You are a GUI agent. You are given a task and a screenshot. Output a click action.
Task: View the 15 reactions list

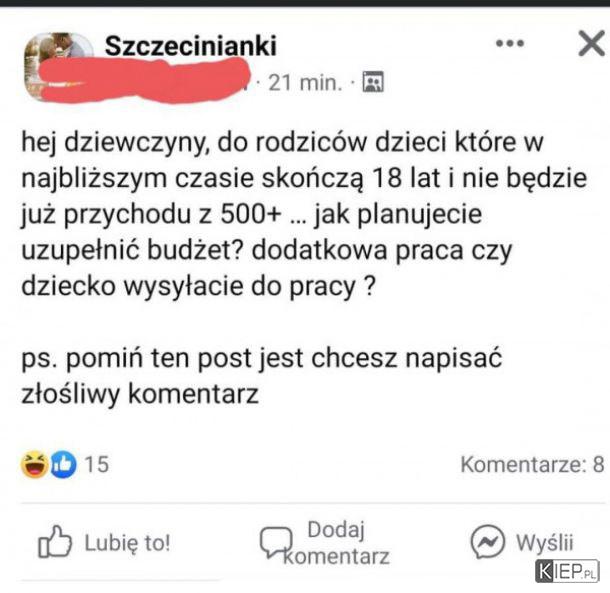(96, 464)
